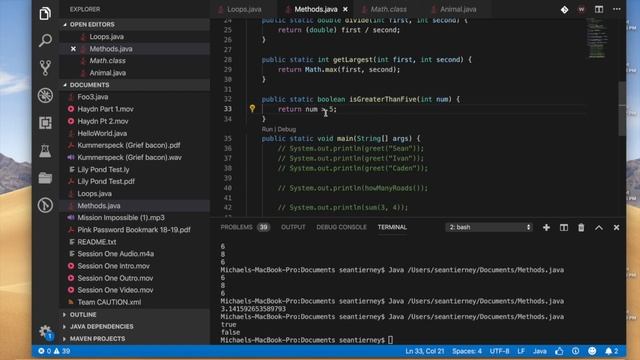Change the UTF-8 encoding setting

click(499, 351)
